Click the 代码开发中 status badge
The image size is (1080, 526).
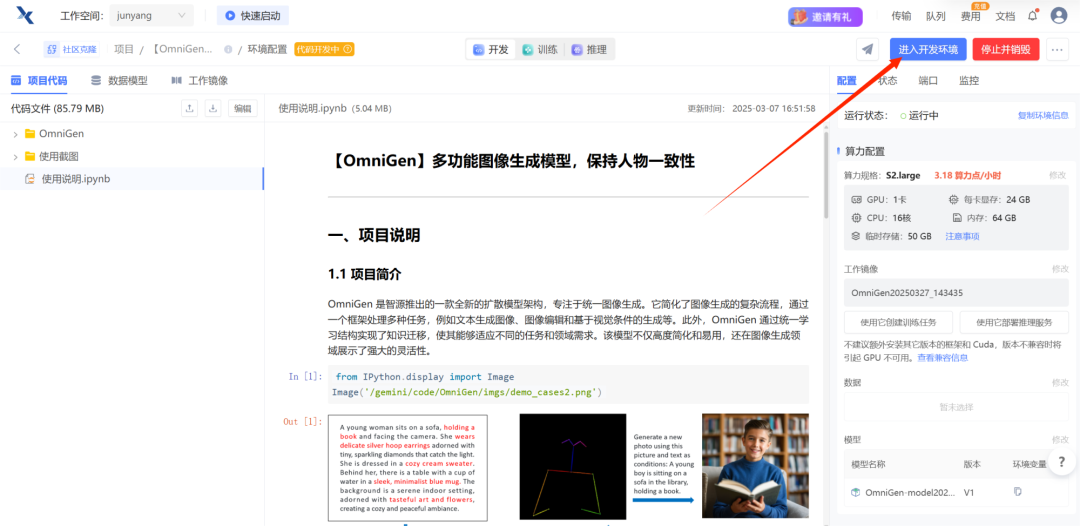(x=324, y=49)
